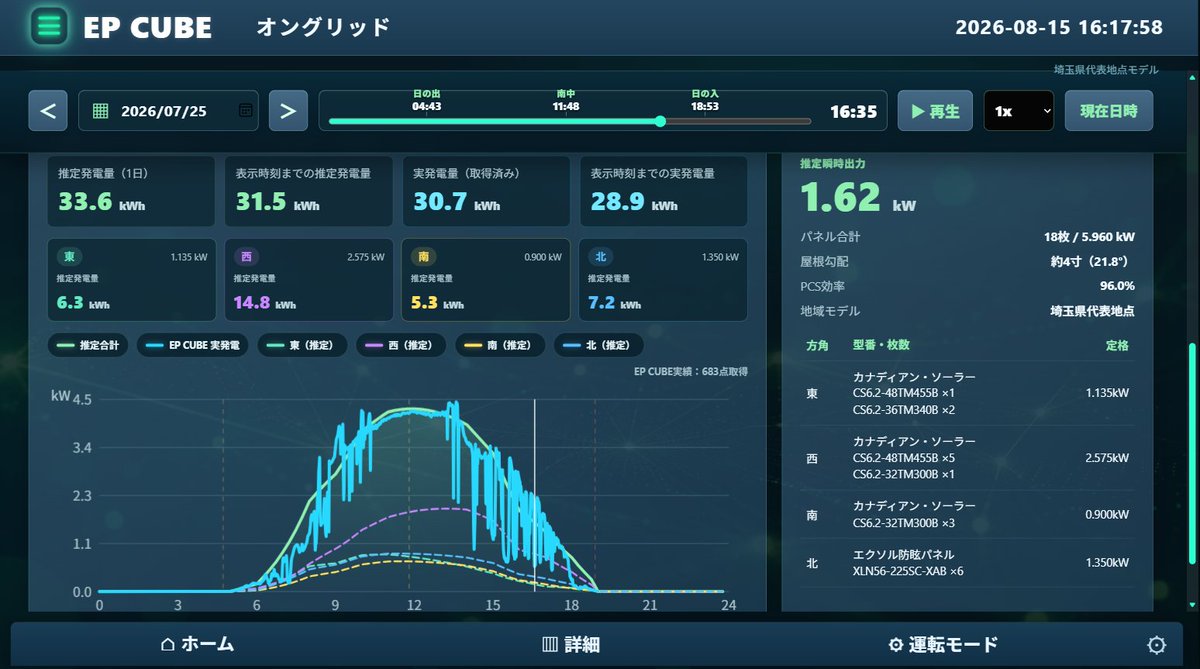
Task: Select the 東 estimated generation card
Action: [x=131, y=279]
